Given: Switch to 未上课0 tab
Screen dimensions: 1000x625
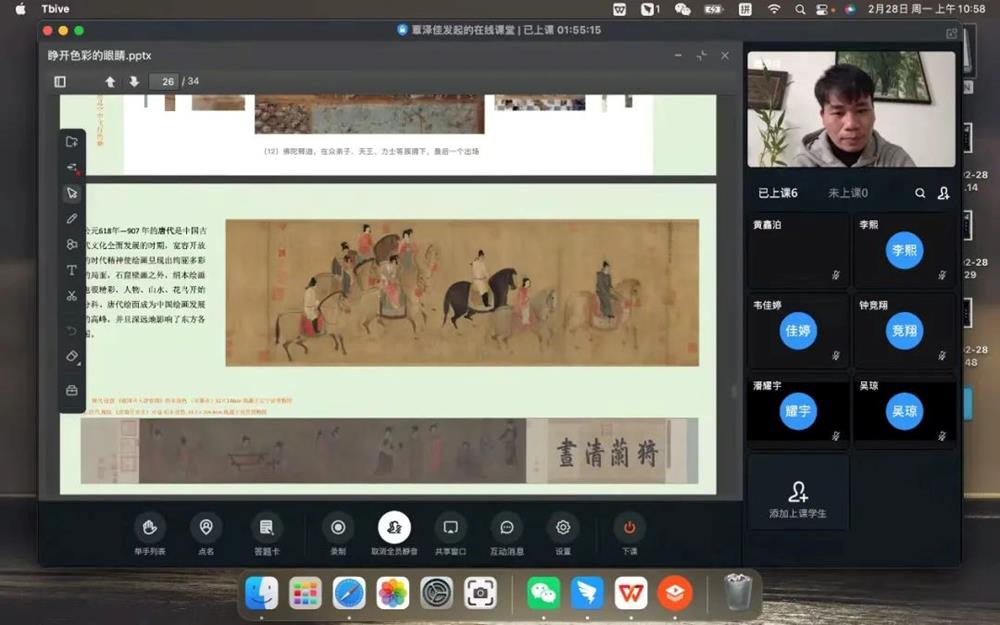Looking at the screenshot, I should click(848, 193).
